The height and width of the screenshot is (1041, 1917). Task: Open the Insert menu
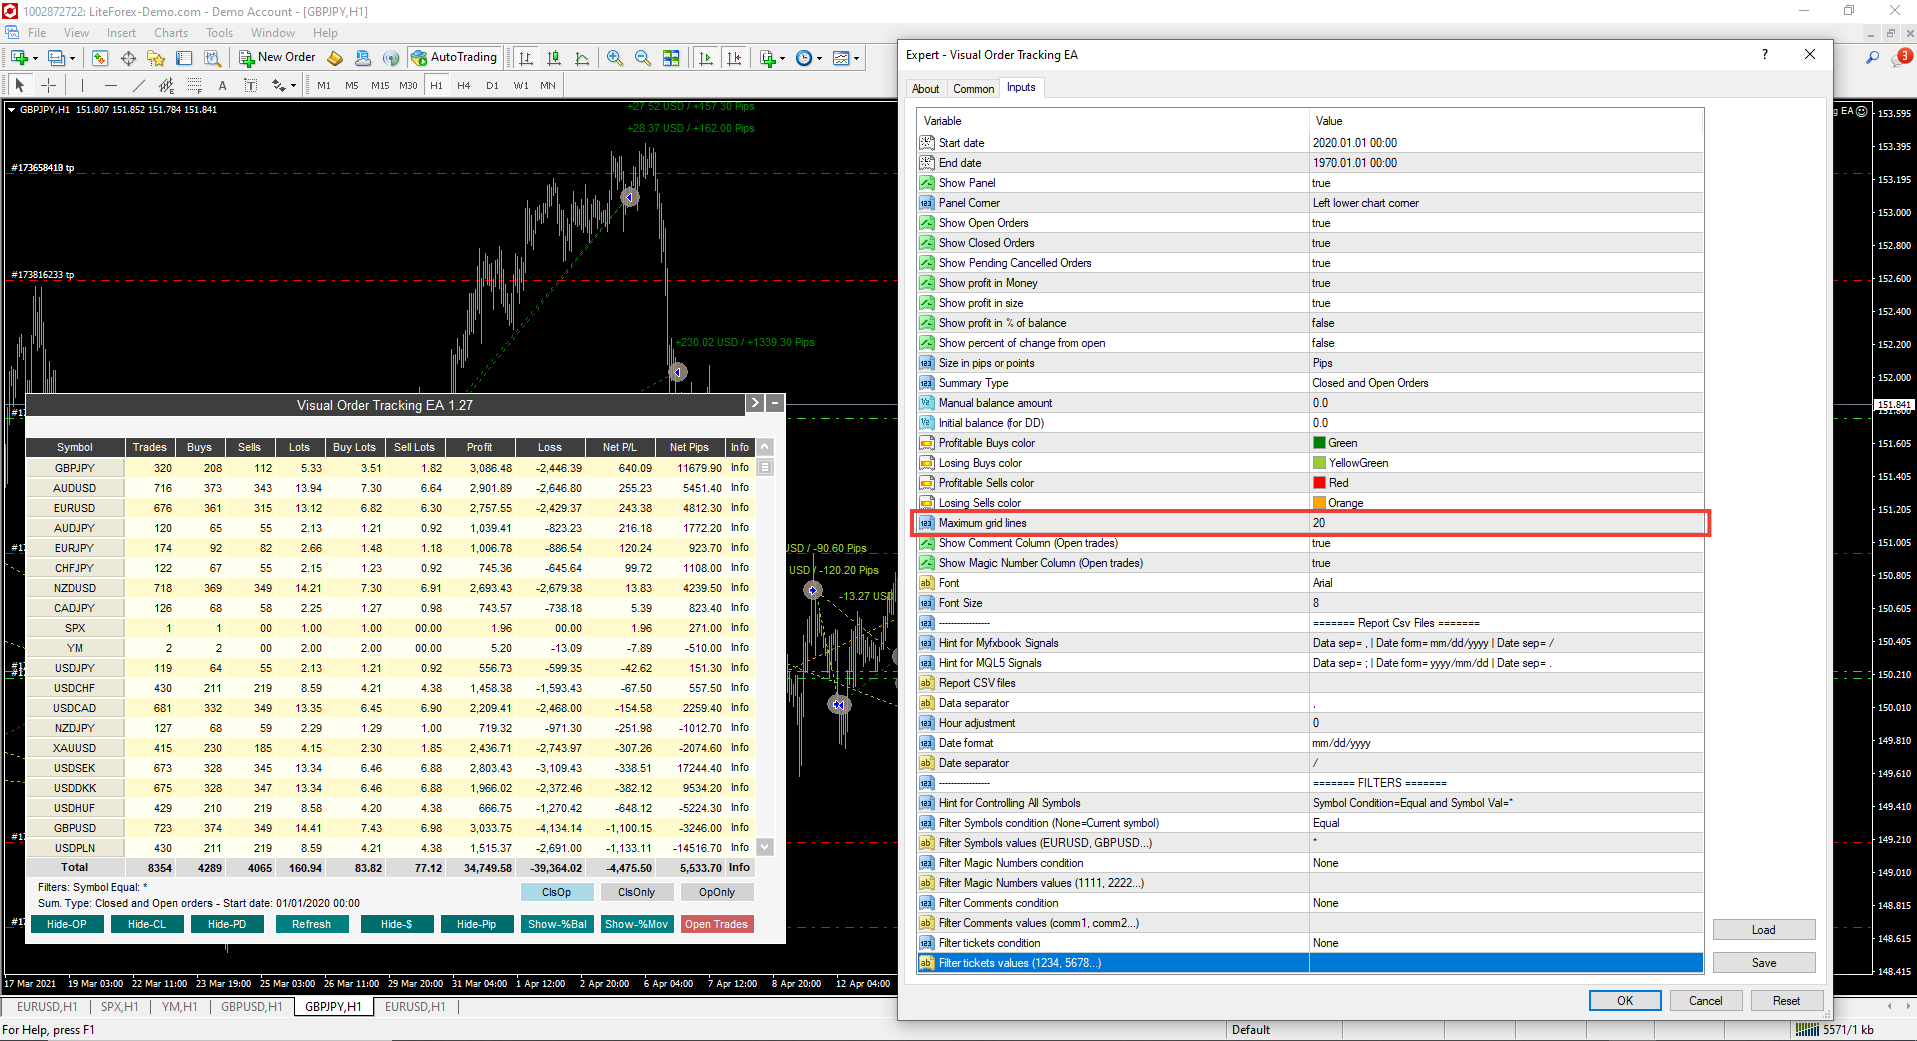coord(121,33)
